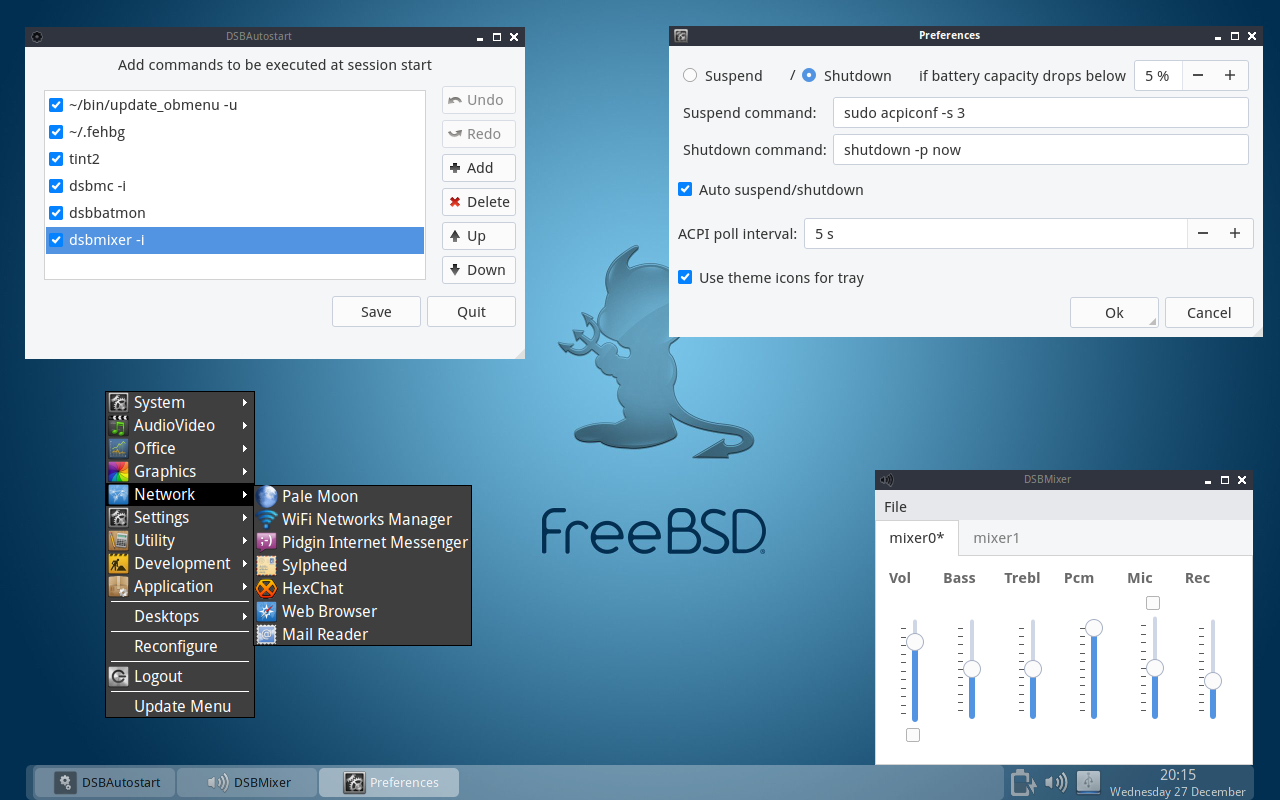Select the Suspend radio button
1280x800 pixels.
(690, 76)
